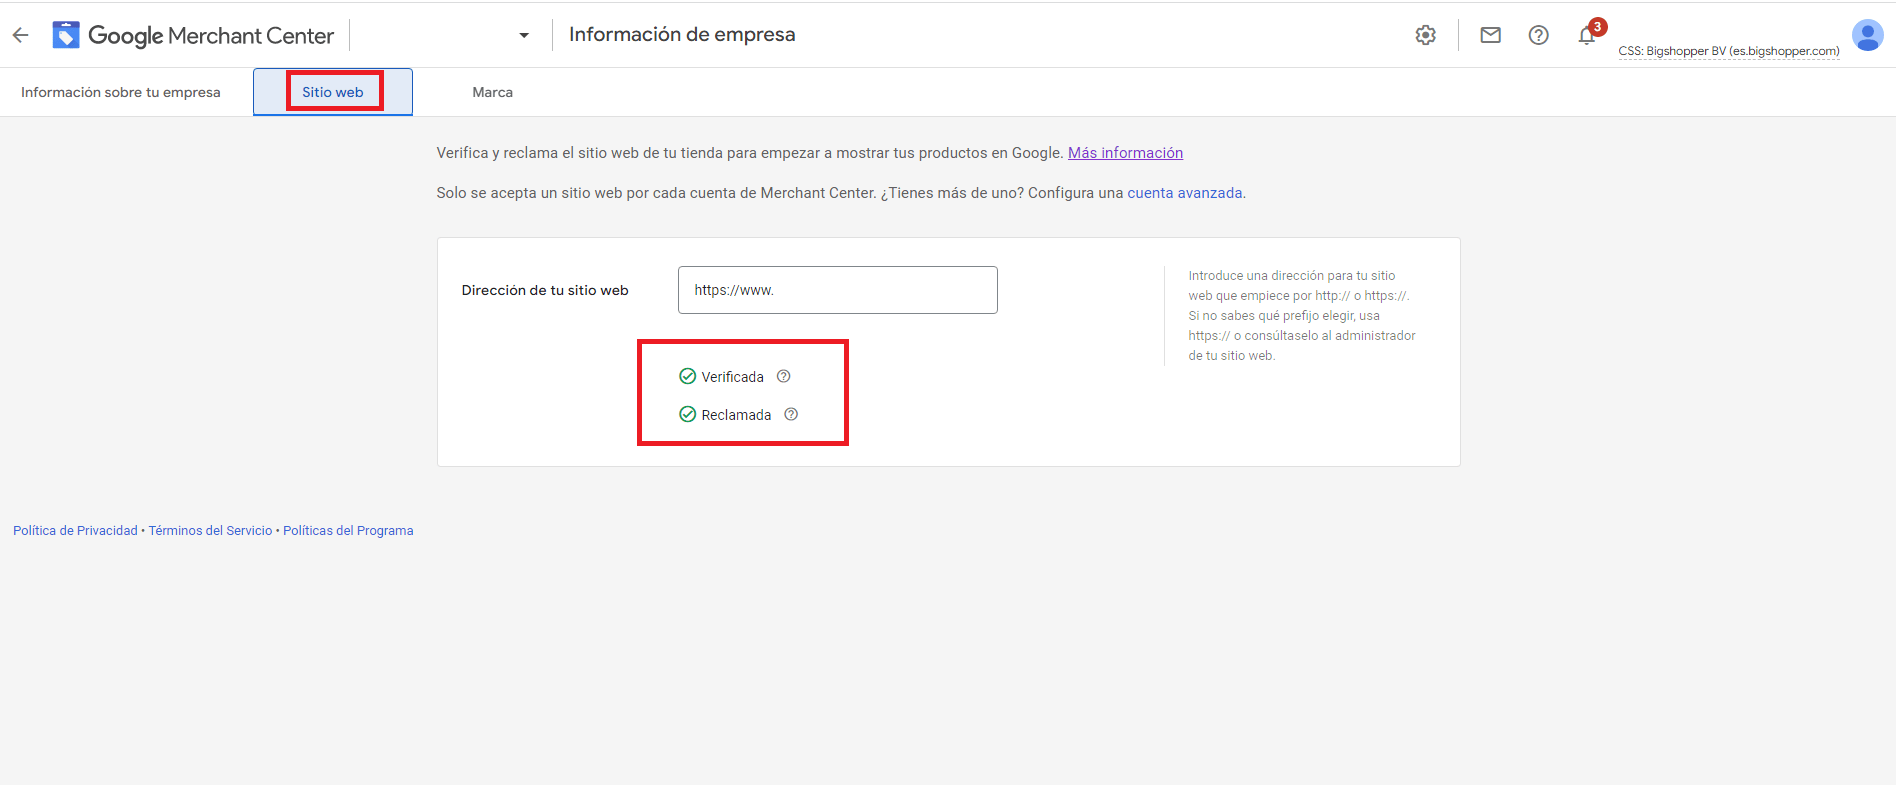Click the user account avatar
Screen dimensions: 1896x785
tap(1867, 35)
